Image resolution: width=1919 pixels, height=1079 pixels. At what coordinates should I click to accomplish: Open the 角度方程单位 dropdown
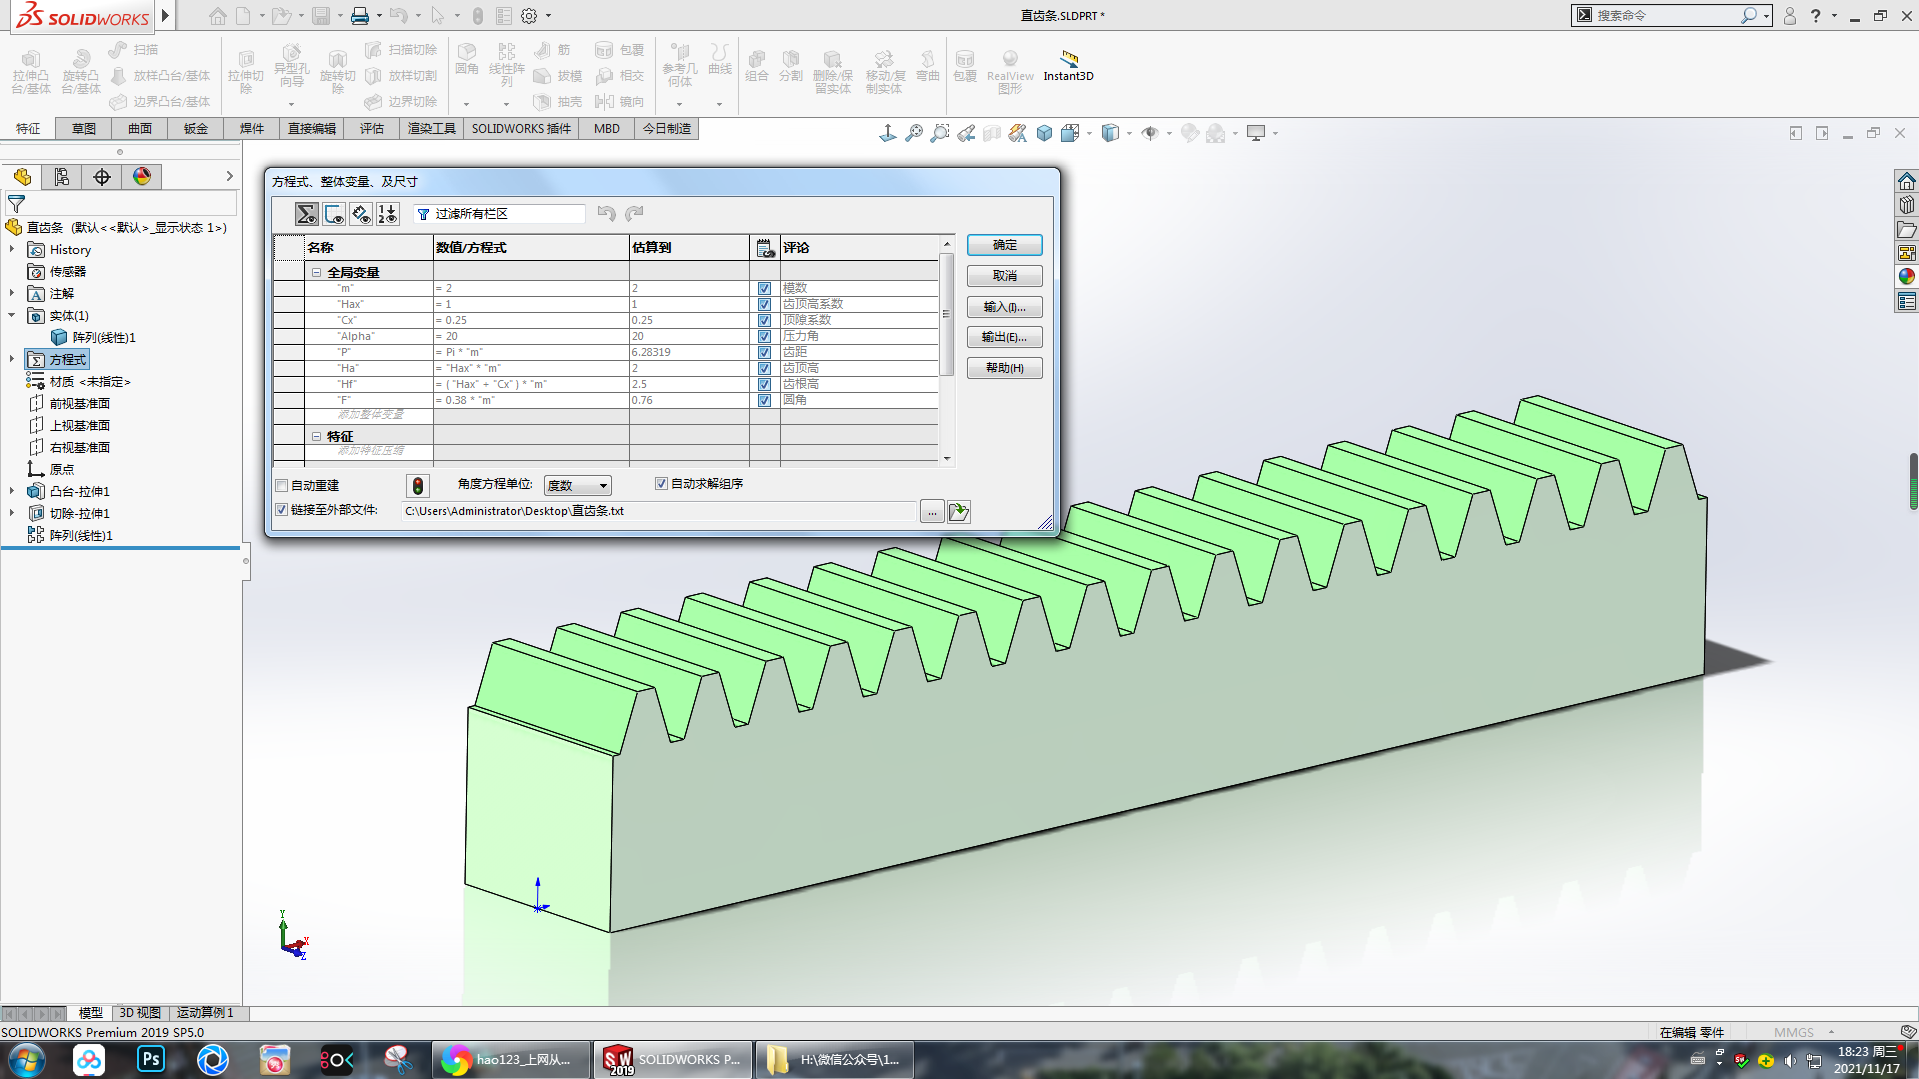pyautogui.click(x=577, y=486)
